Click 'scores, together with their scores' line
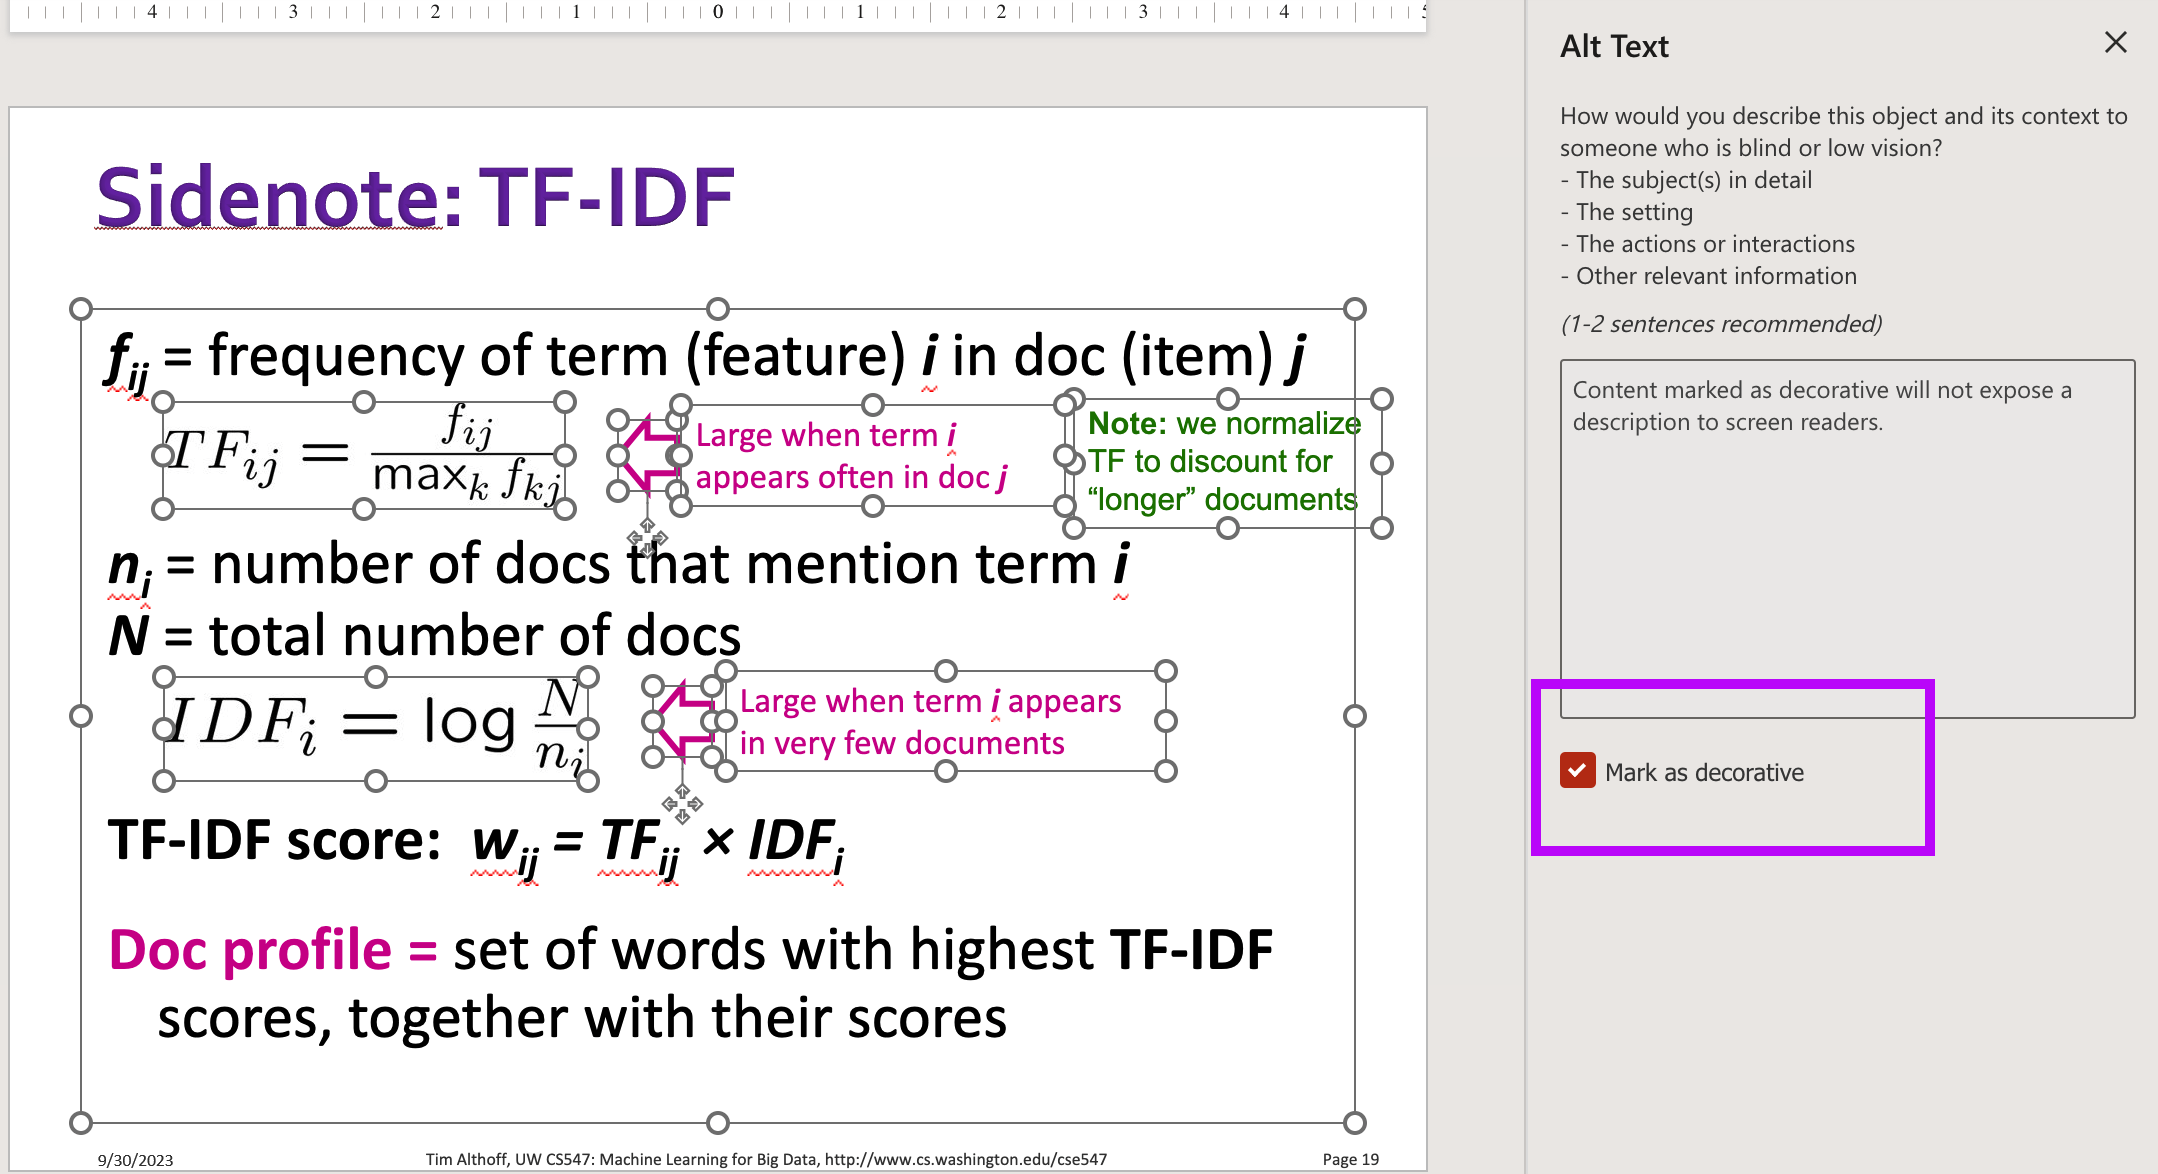 pyautogui.click(x=582, y=1019)
